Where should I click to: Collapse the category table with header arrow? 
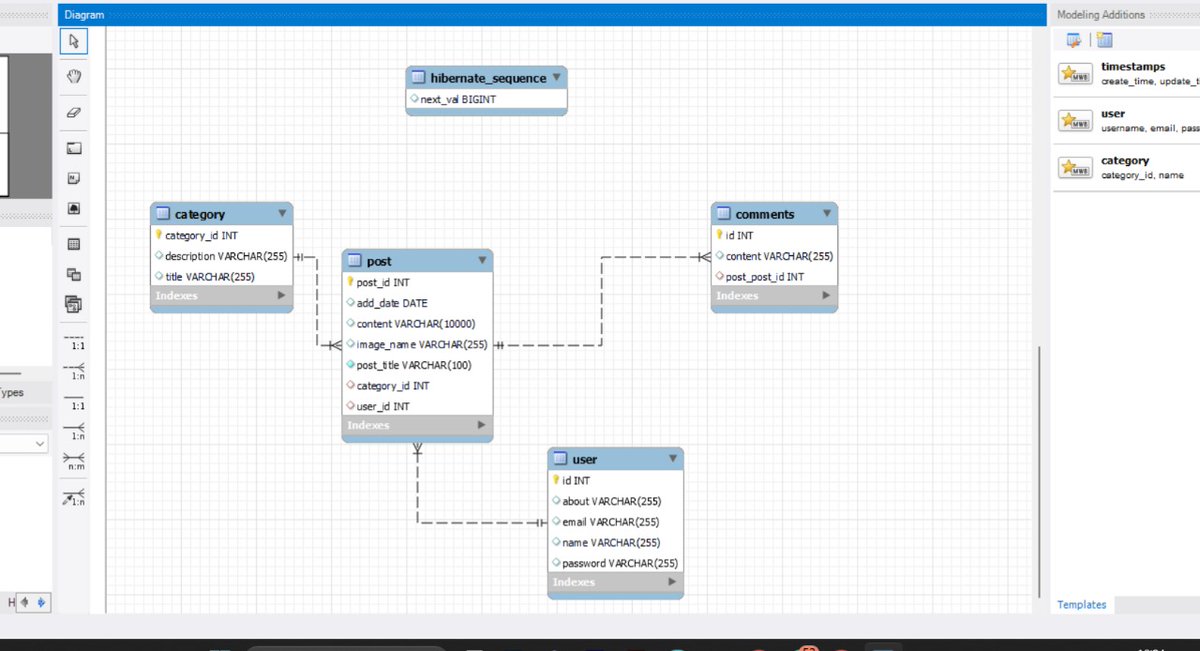click(x=282, y=213)
